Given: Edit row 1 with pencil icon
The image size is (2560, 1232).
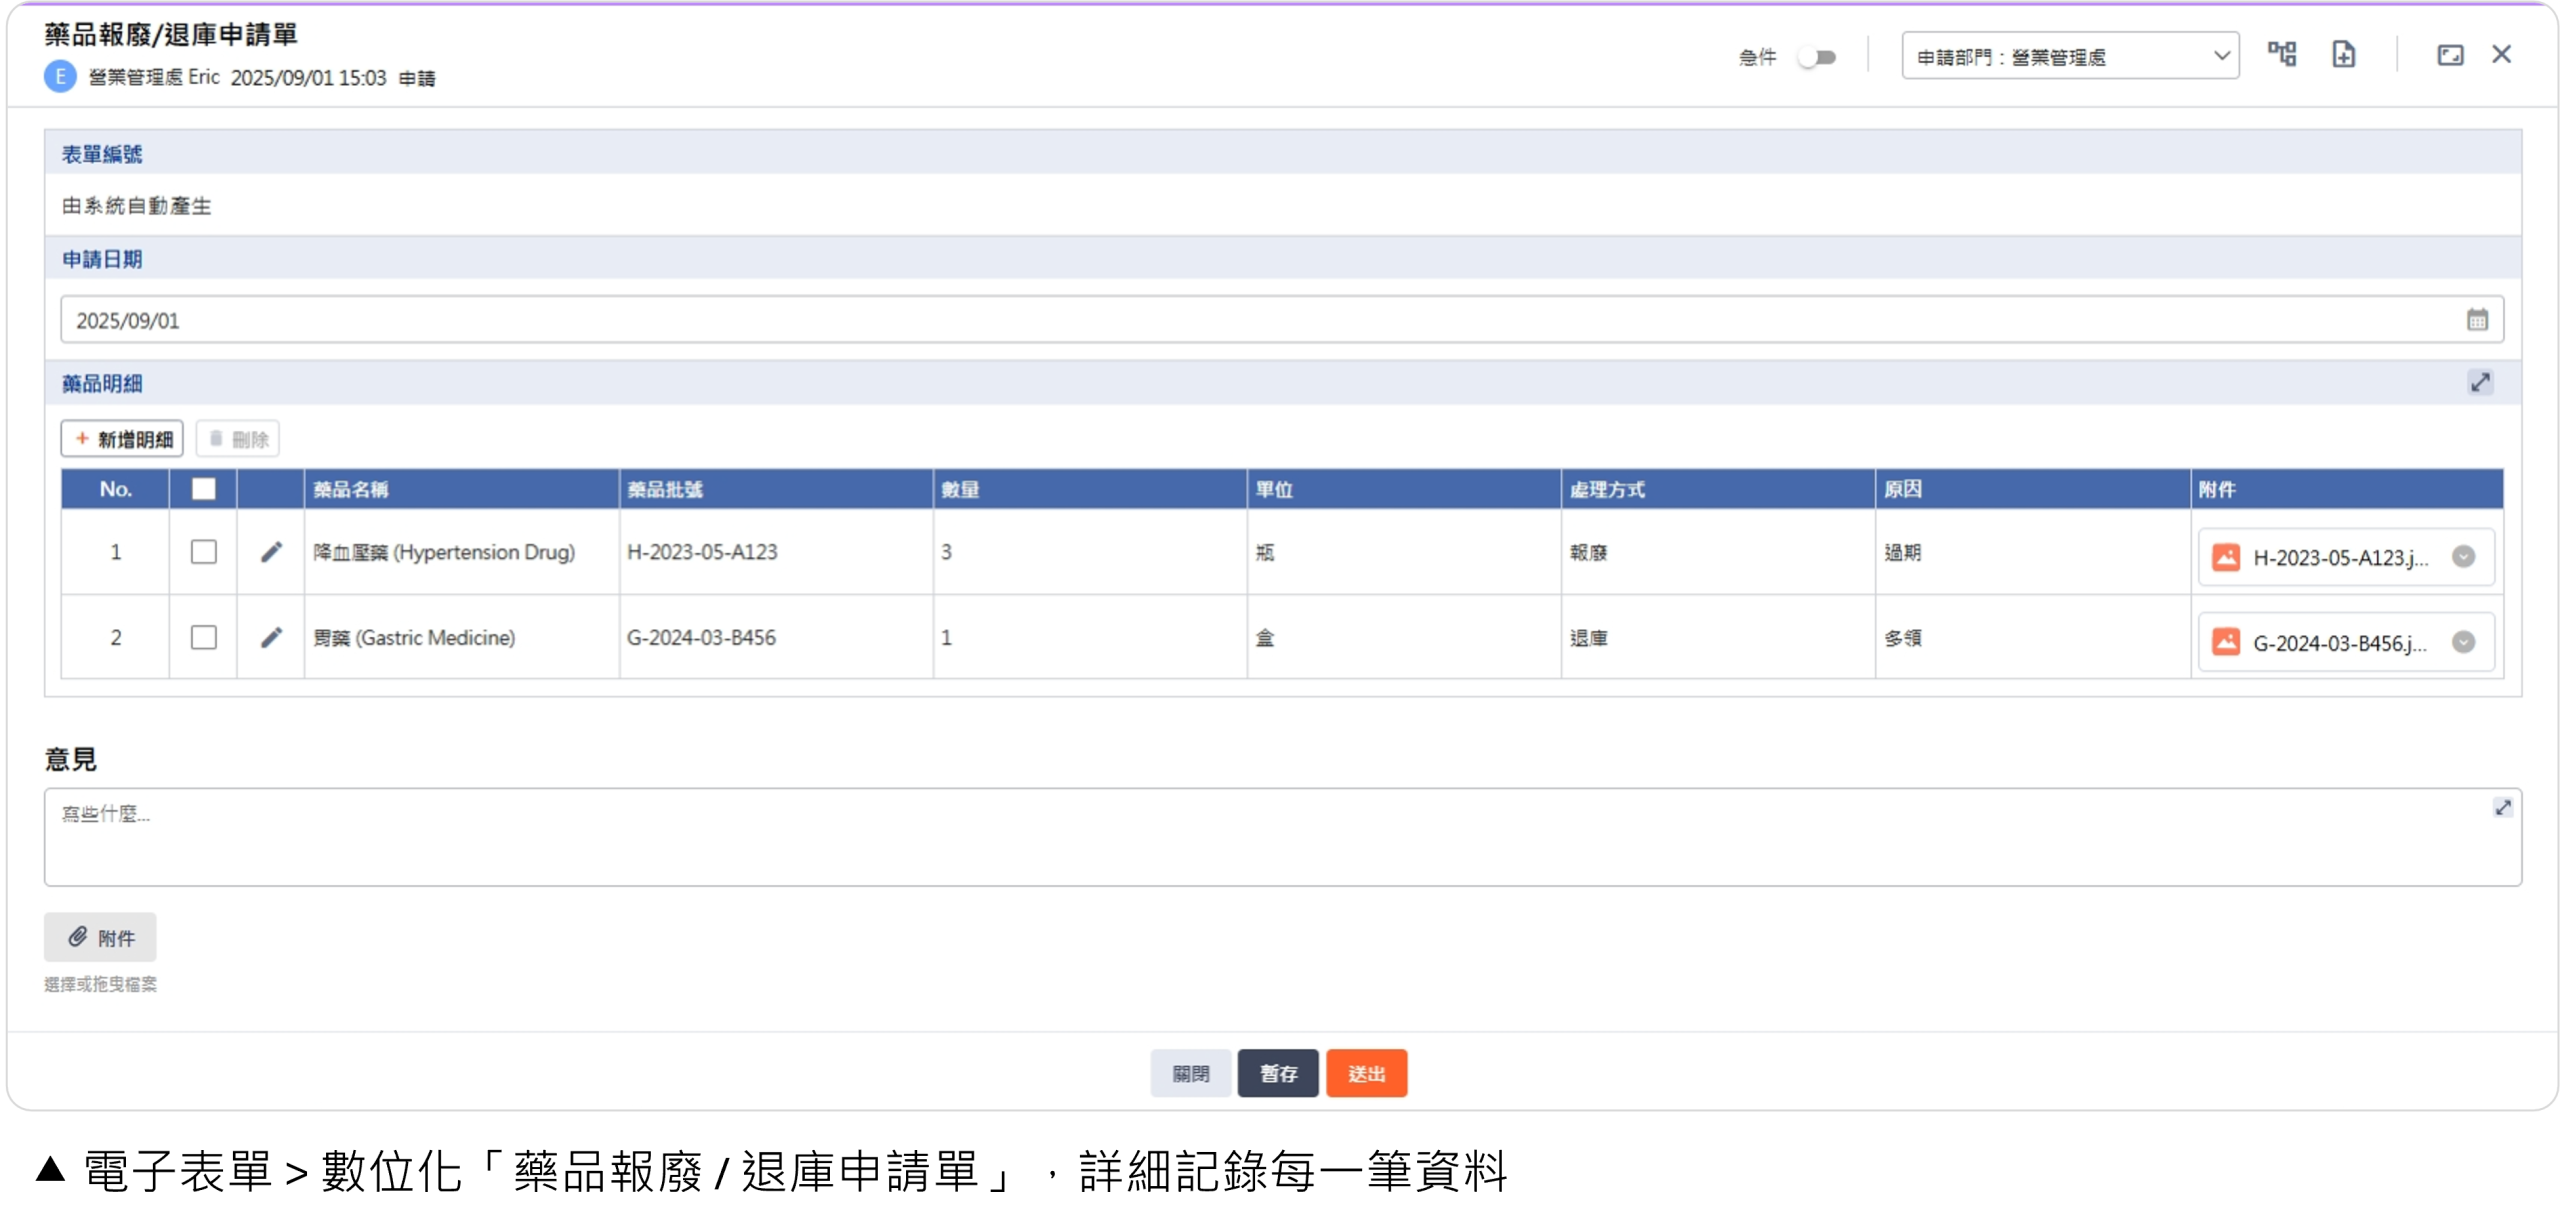Looking at the screenshot, I should pyautogui.click(x=271, y=552).
